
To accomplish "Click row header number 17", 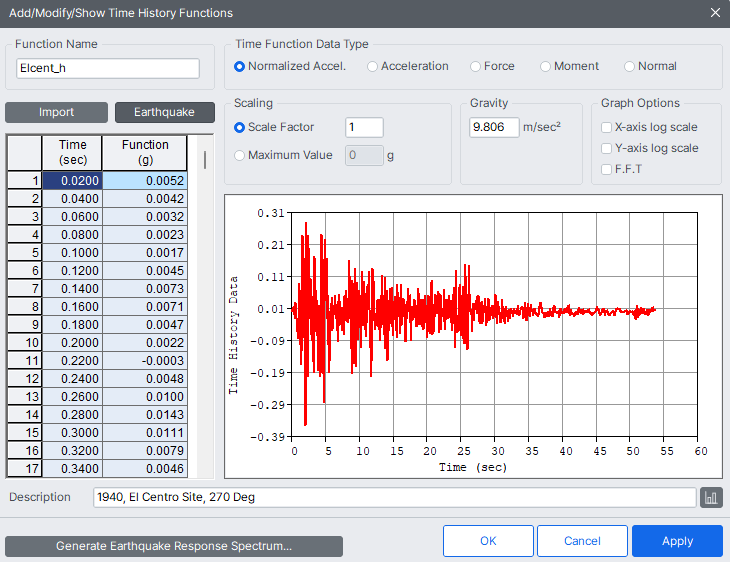I will pos(25,469).
